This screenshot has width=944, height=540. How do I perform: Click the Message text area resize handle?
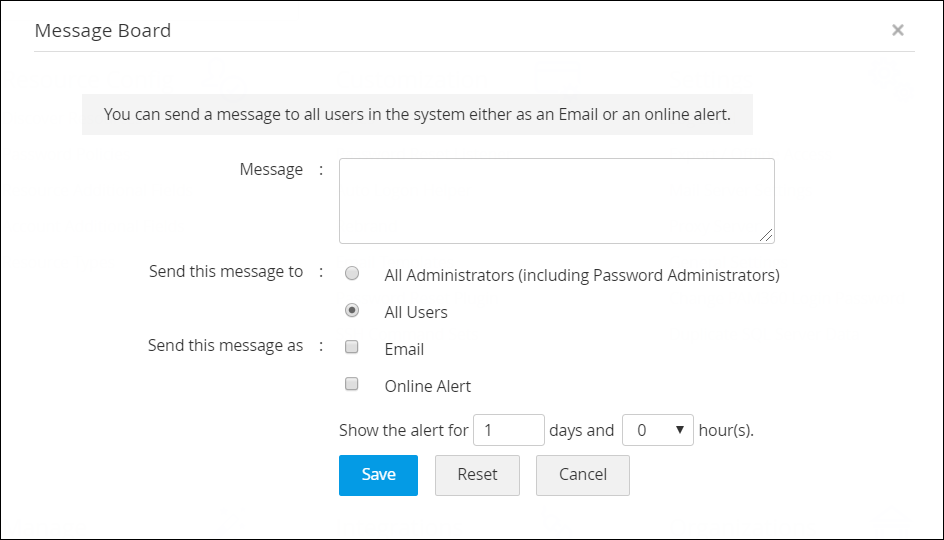click(x=766, y=235)
